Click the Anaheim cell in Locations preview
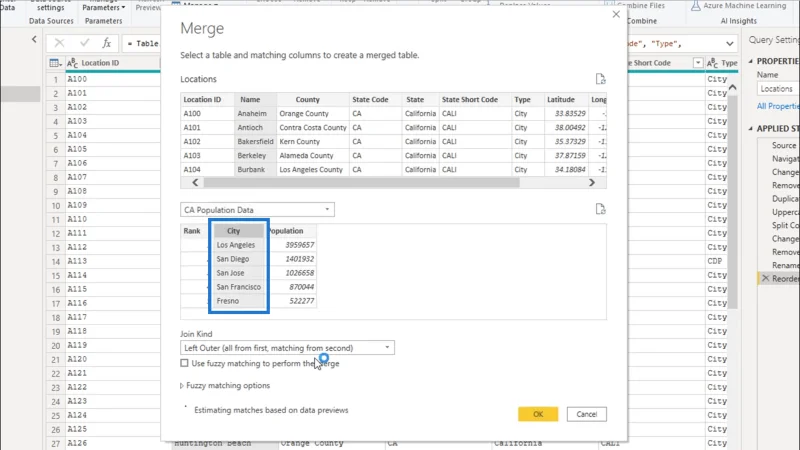Viewport: 800px width, 450px height. [x=255, y=113]
